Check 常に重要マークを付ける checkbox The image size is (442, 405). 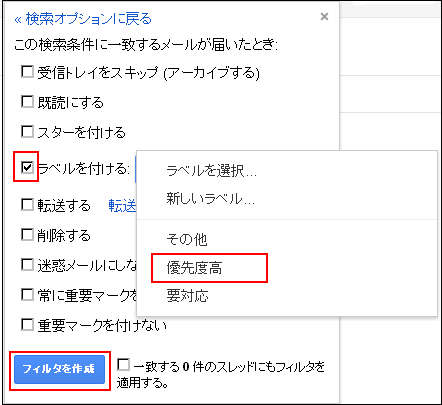[27, 295]
